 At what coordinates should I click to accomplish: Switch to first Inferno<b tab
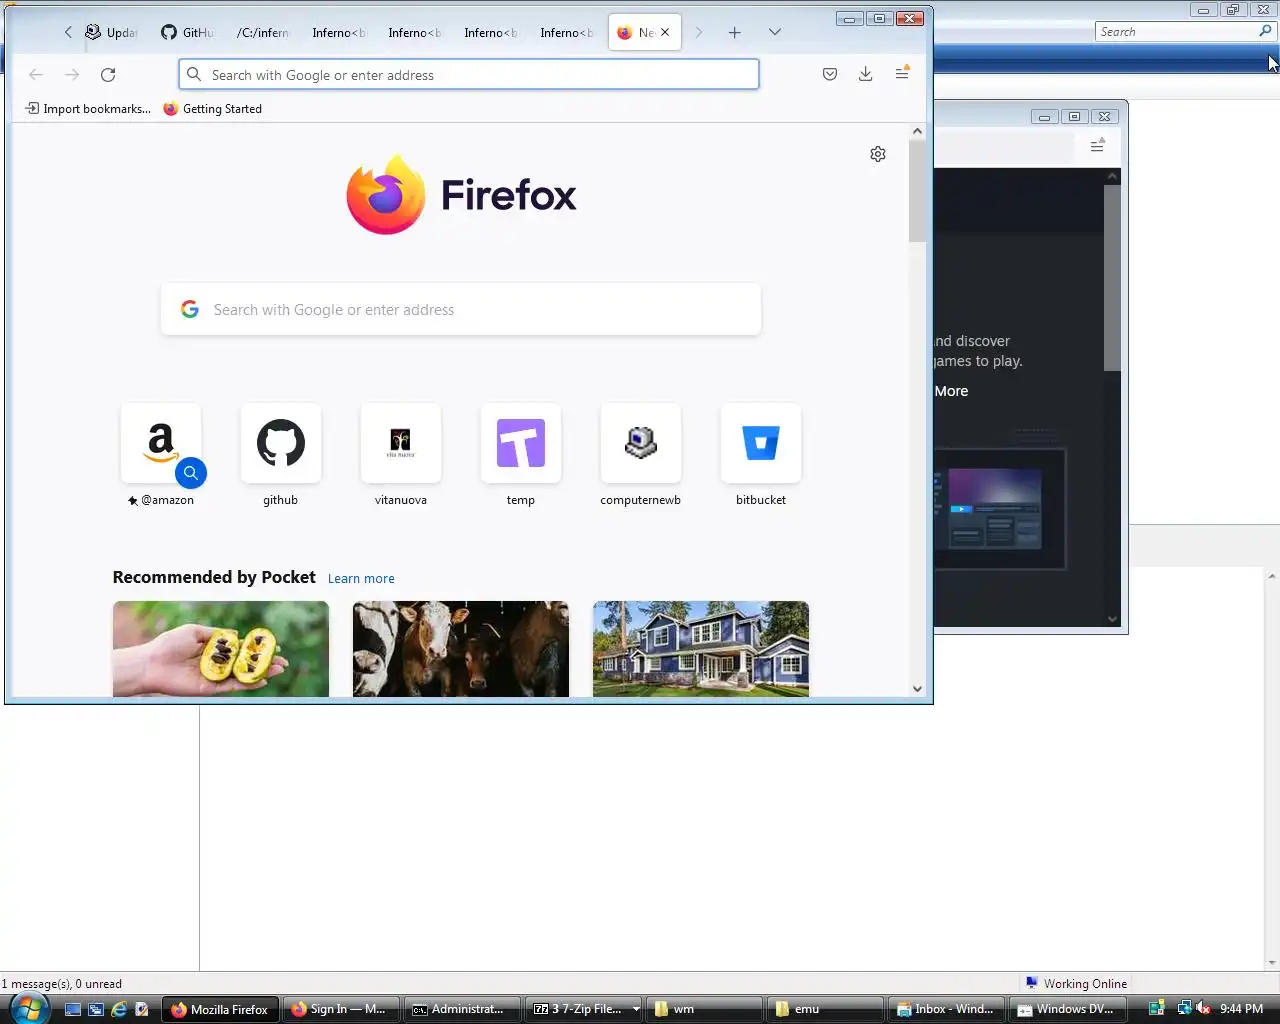(339, 32)
